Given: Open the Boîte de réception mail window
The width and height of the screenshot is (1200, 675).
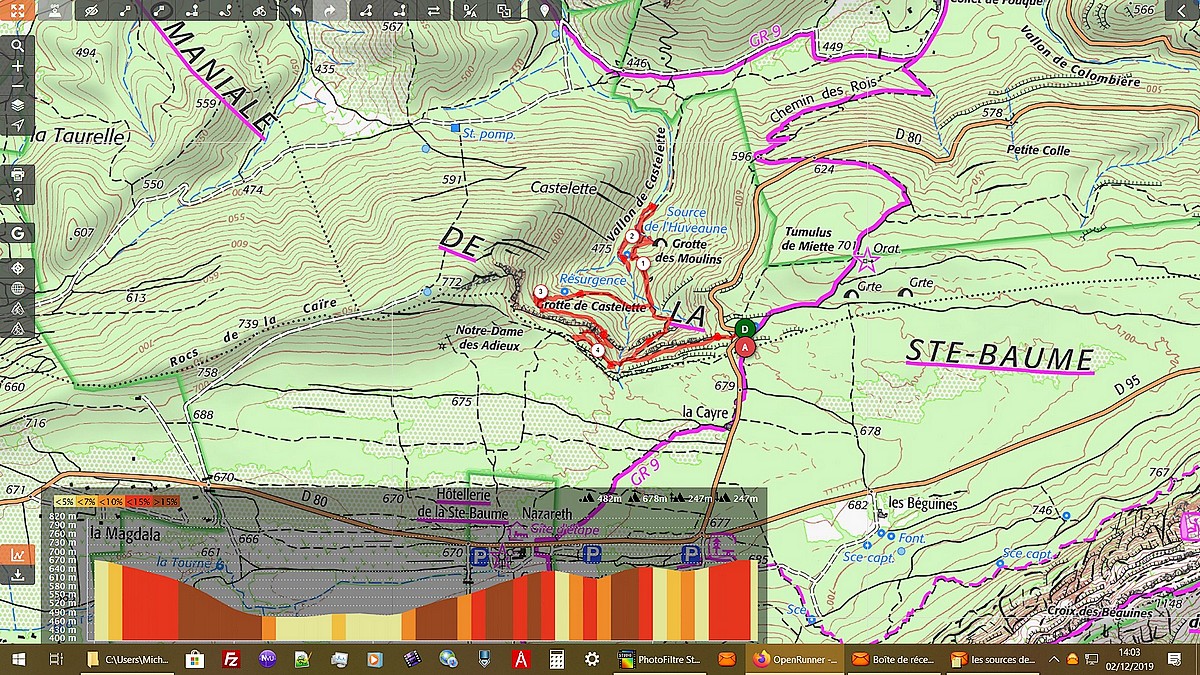Looking at the screenshot, I should point(894,659).
